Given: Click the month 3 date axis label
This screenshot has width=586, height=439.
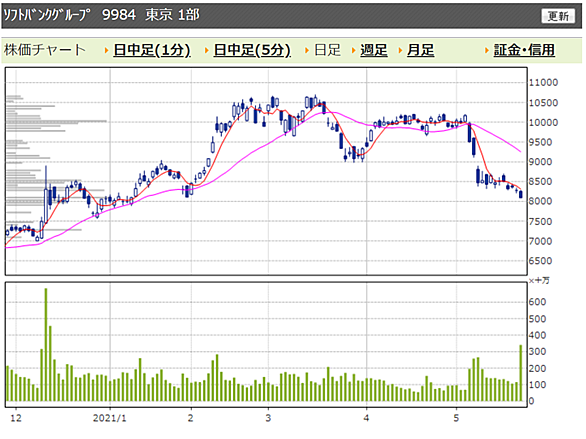Looking at the screenshot, I should [x=268, y=418].
